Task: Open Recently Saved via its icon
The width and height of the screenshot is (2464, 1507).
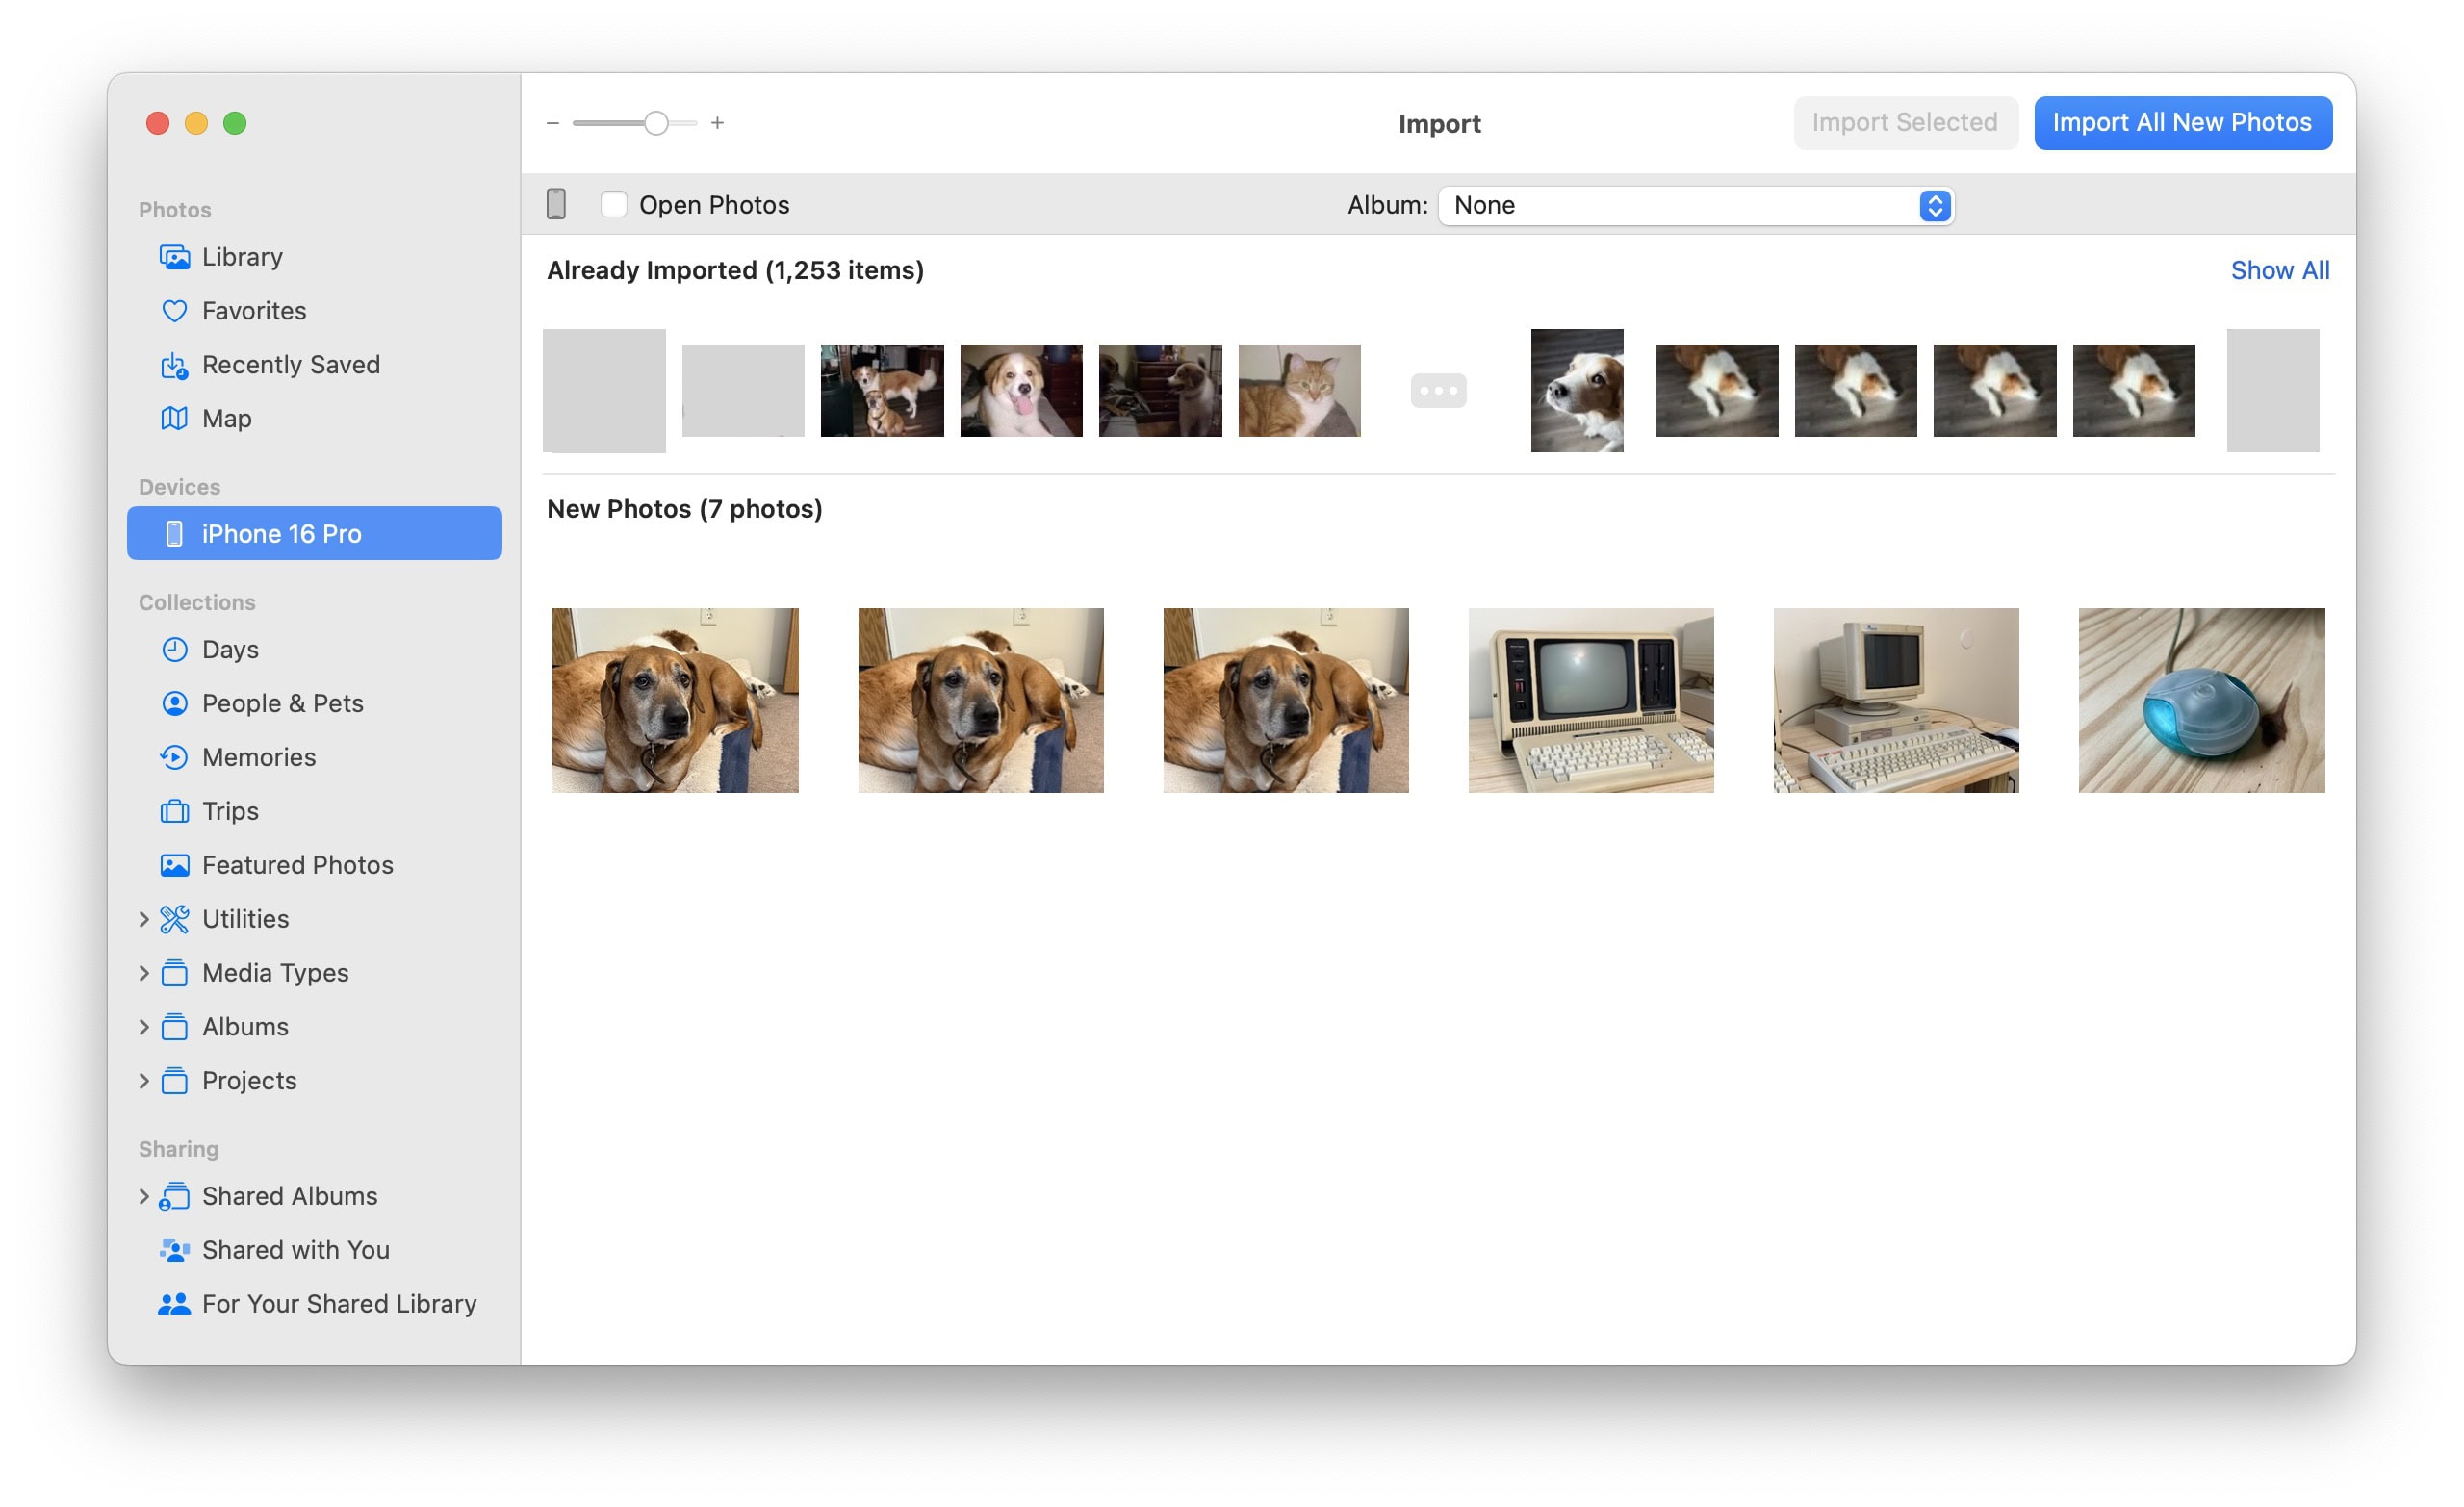Action: pyautogui.click(x=174, y=365)
